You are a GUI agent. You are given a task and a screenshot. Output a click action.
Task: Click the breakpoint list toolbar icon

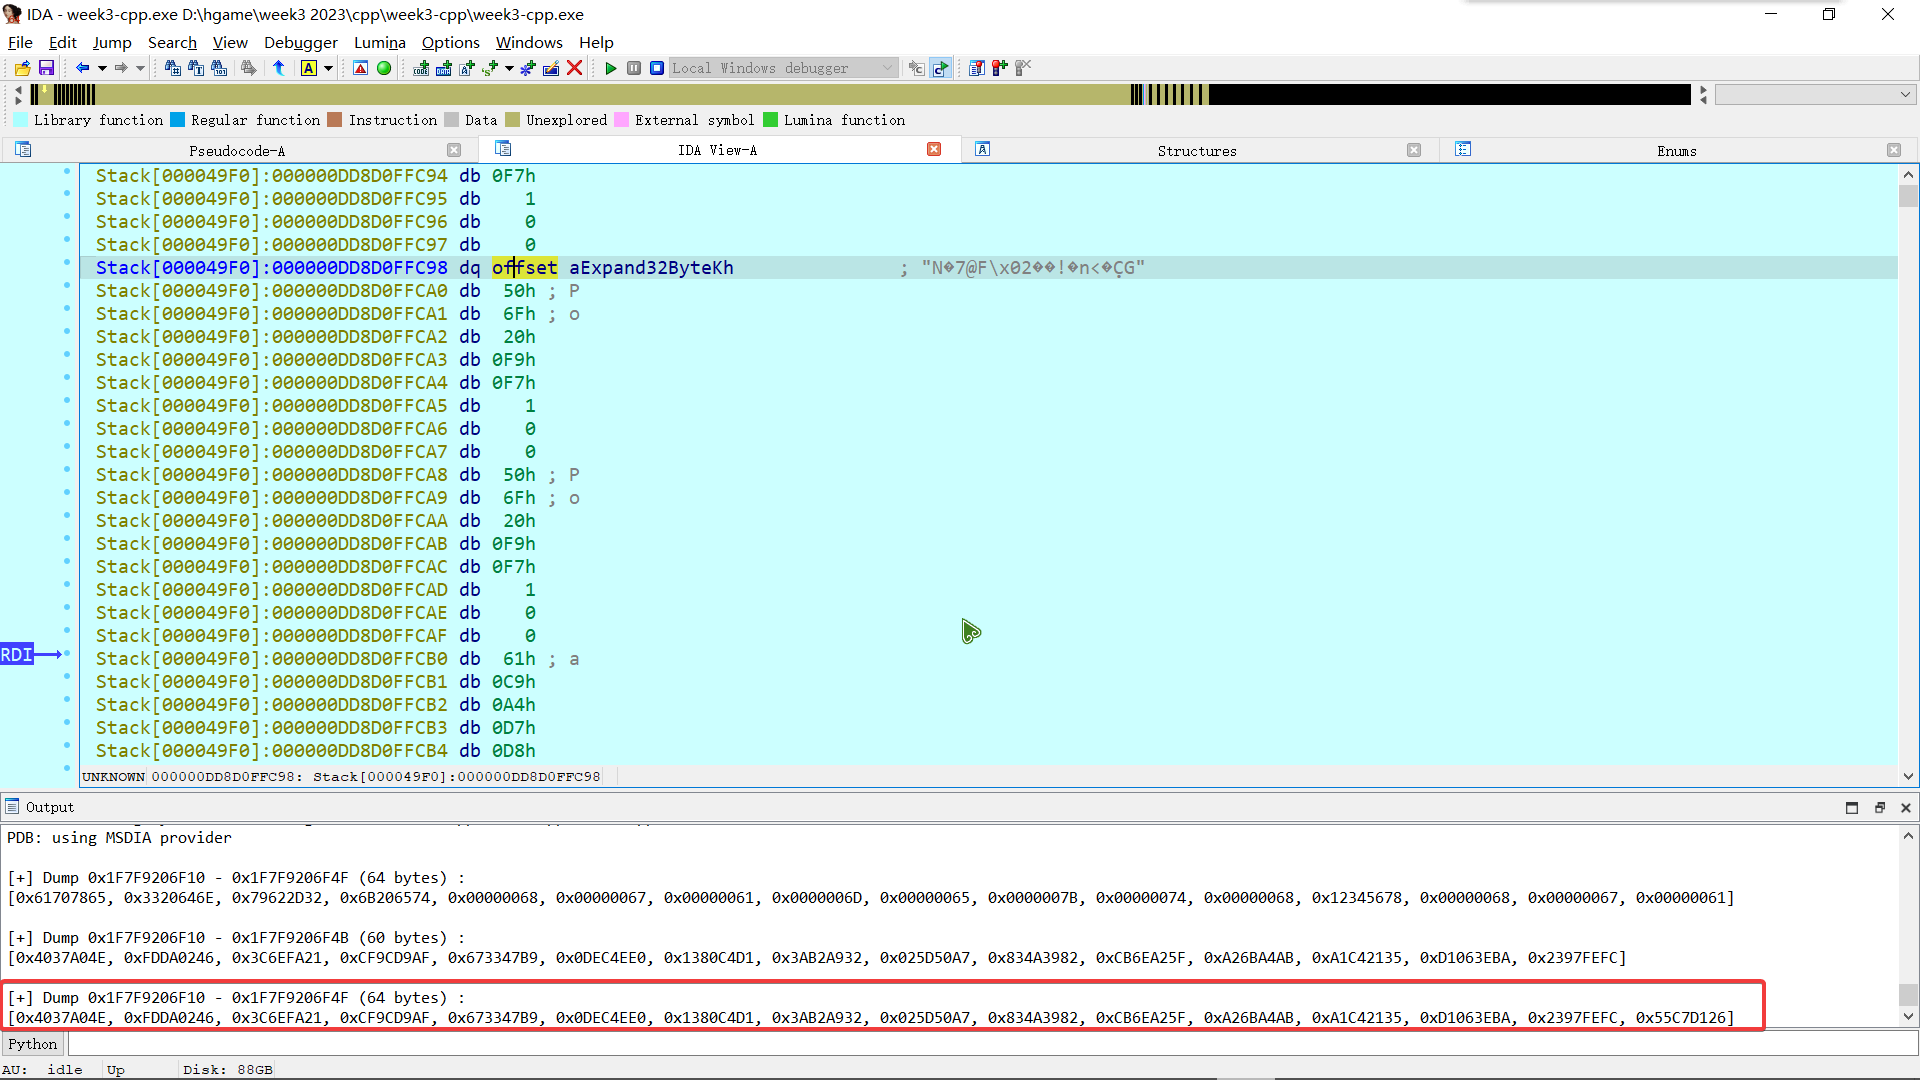coord(977,68)
